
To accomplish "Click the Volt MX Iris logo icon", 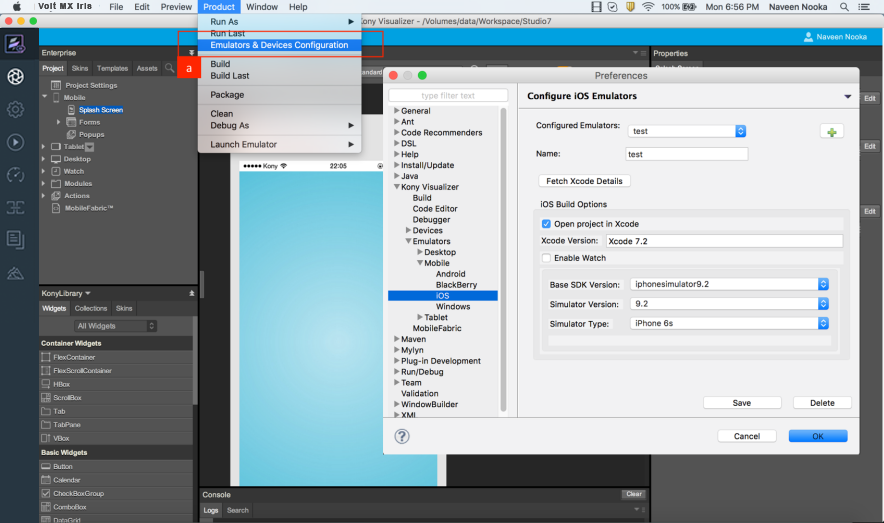I will [x=15, y=45].
